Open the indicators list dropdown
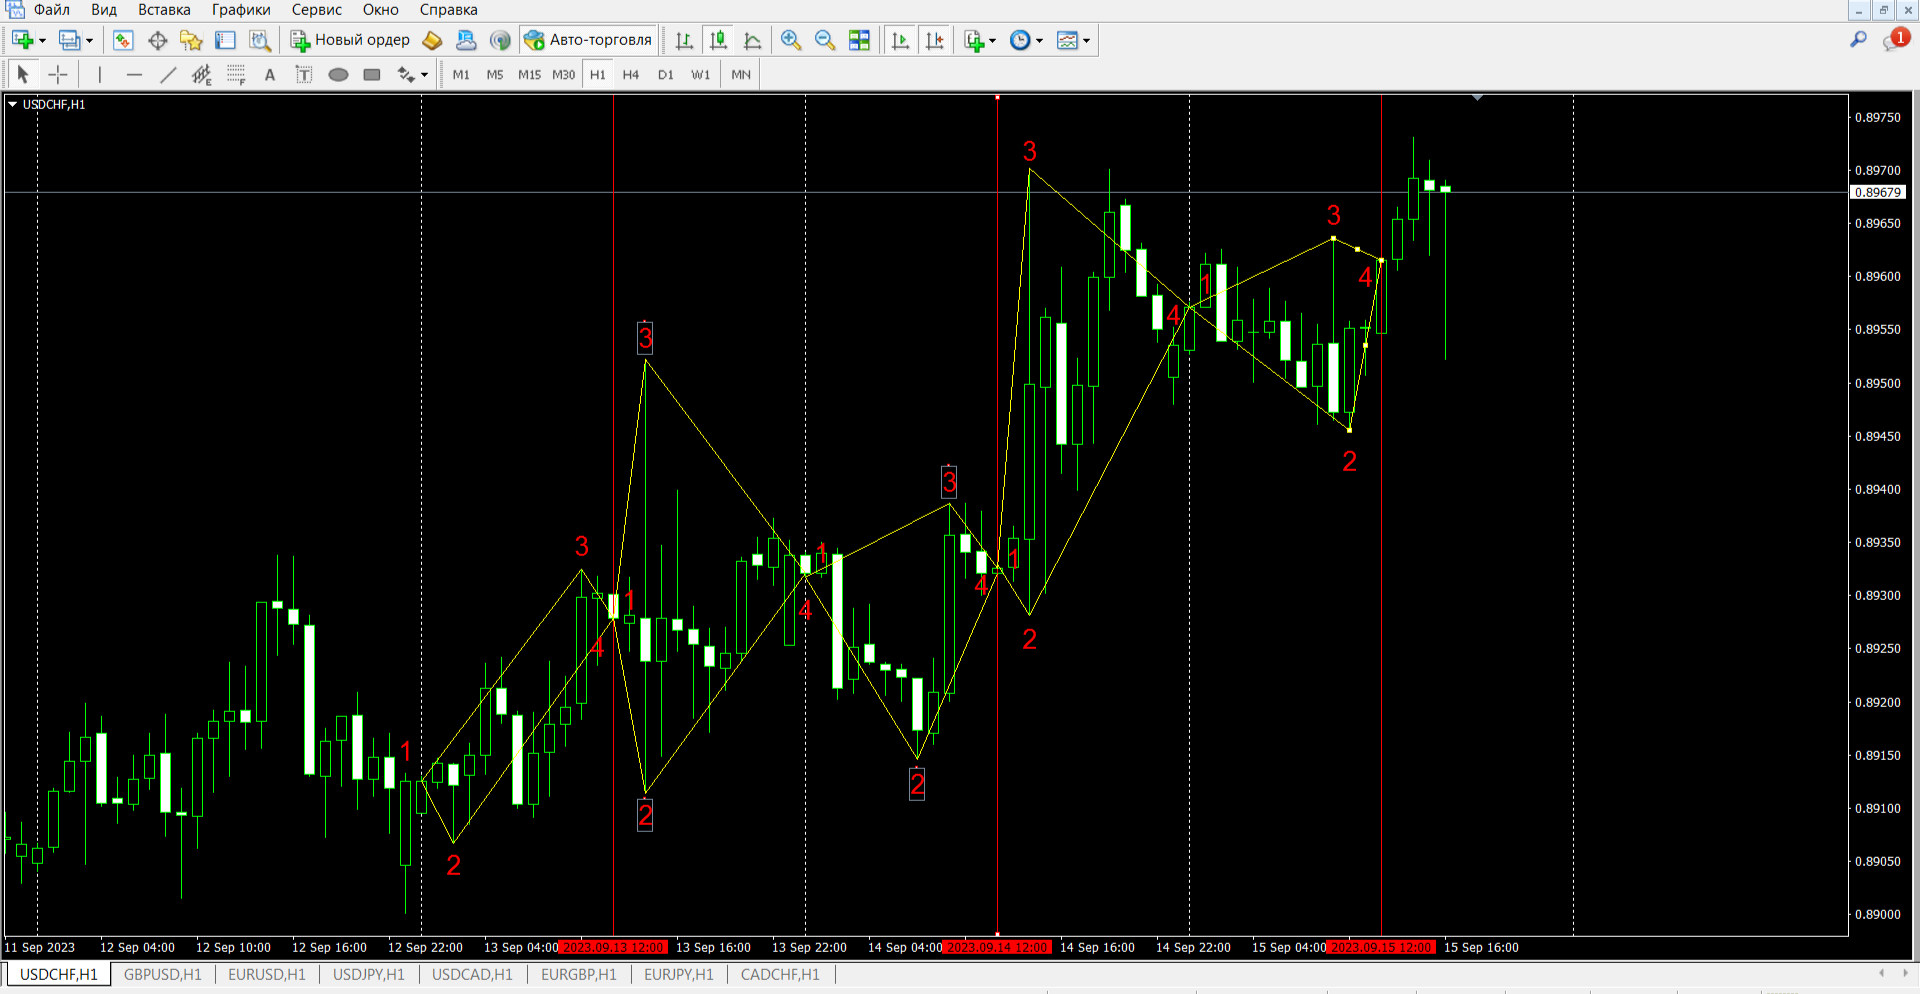The image size is (1920, 994). [x=979, y=40]
